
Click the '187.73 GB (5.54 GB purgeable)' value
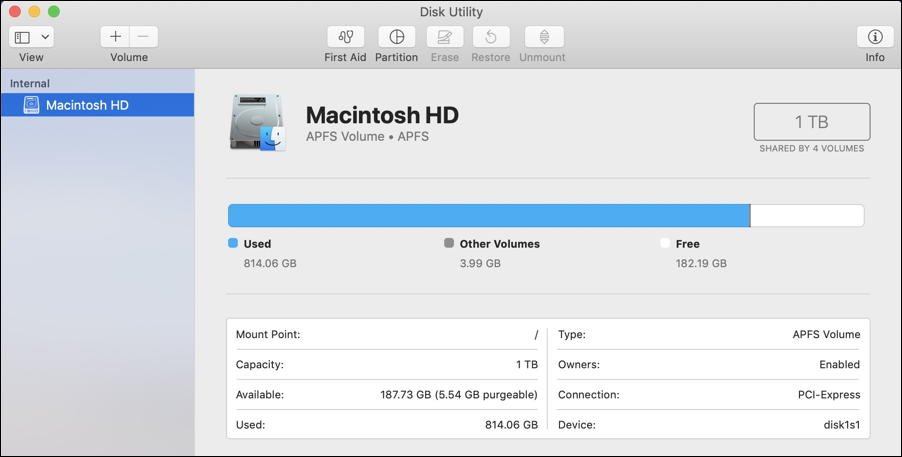point(459,395)
